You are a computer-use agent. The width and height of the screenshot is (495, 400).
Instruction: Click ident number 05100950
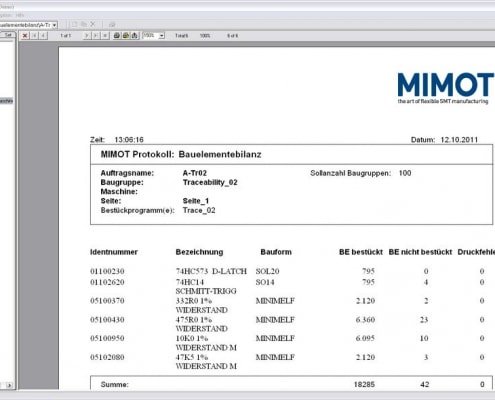point(107,338)
